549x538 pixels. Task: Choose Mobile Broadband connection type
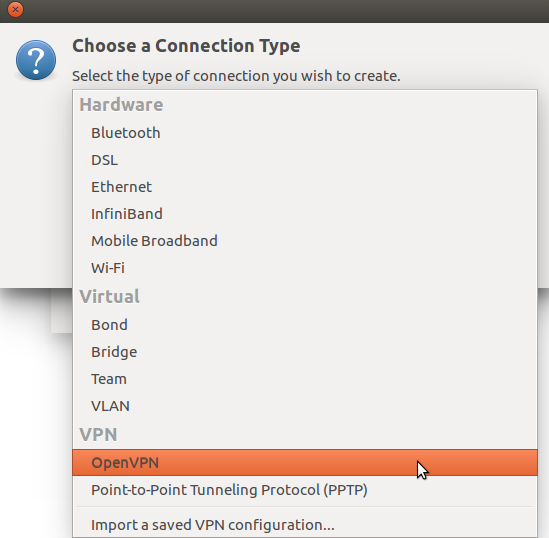coord(305,241)
